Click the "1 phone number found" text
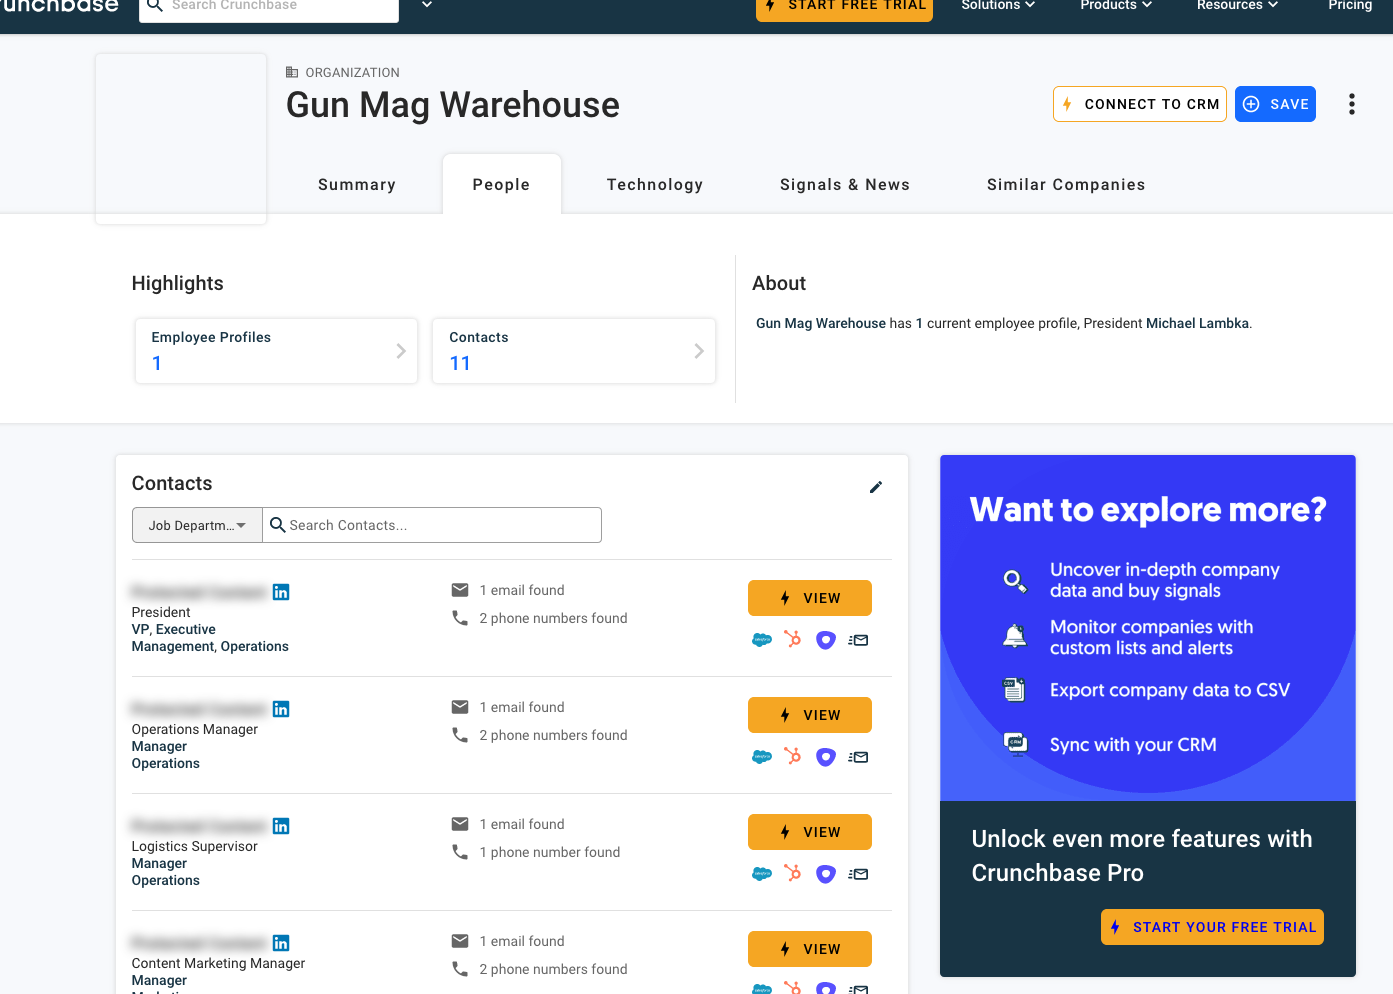1393x994 pixels. [549, 852]
